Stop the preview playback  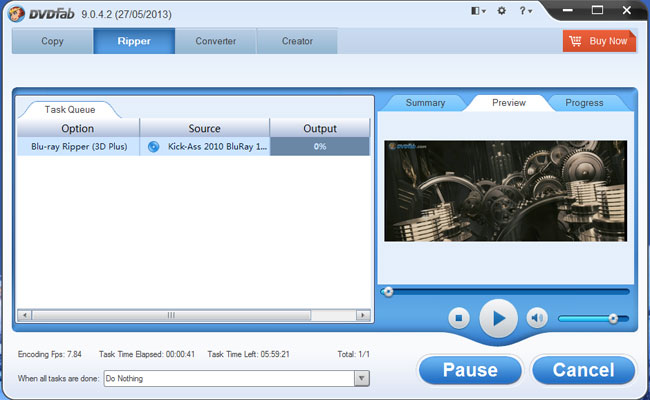click(458, 318)
